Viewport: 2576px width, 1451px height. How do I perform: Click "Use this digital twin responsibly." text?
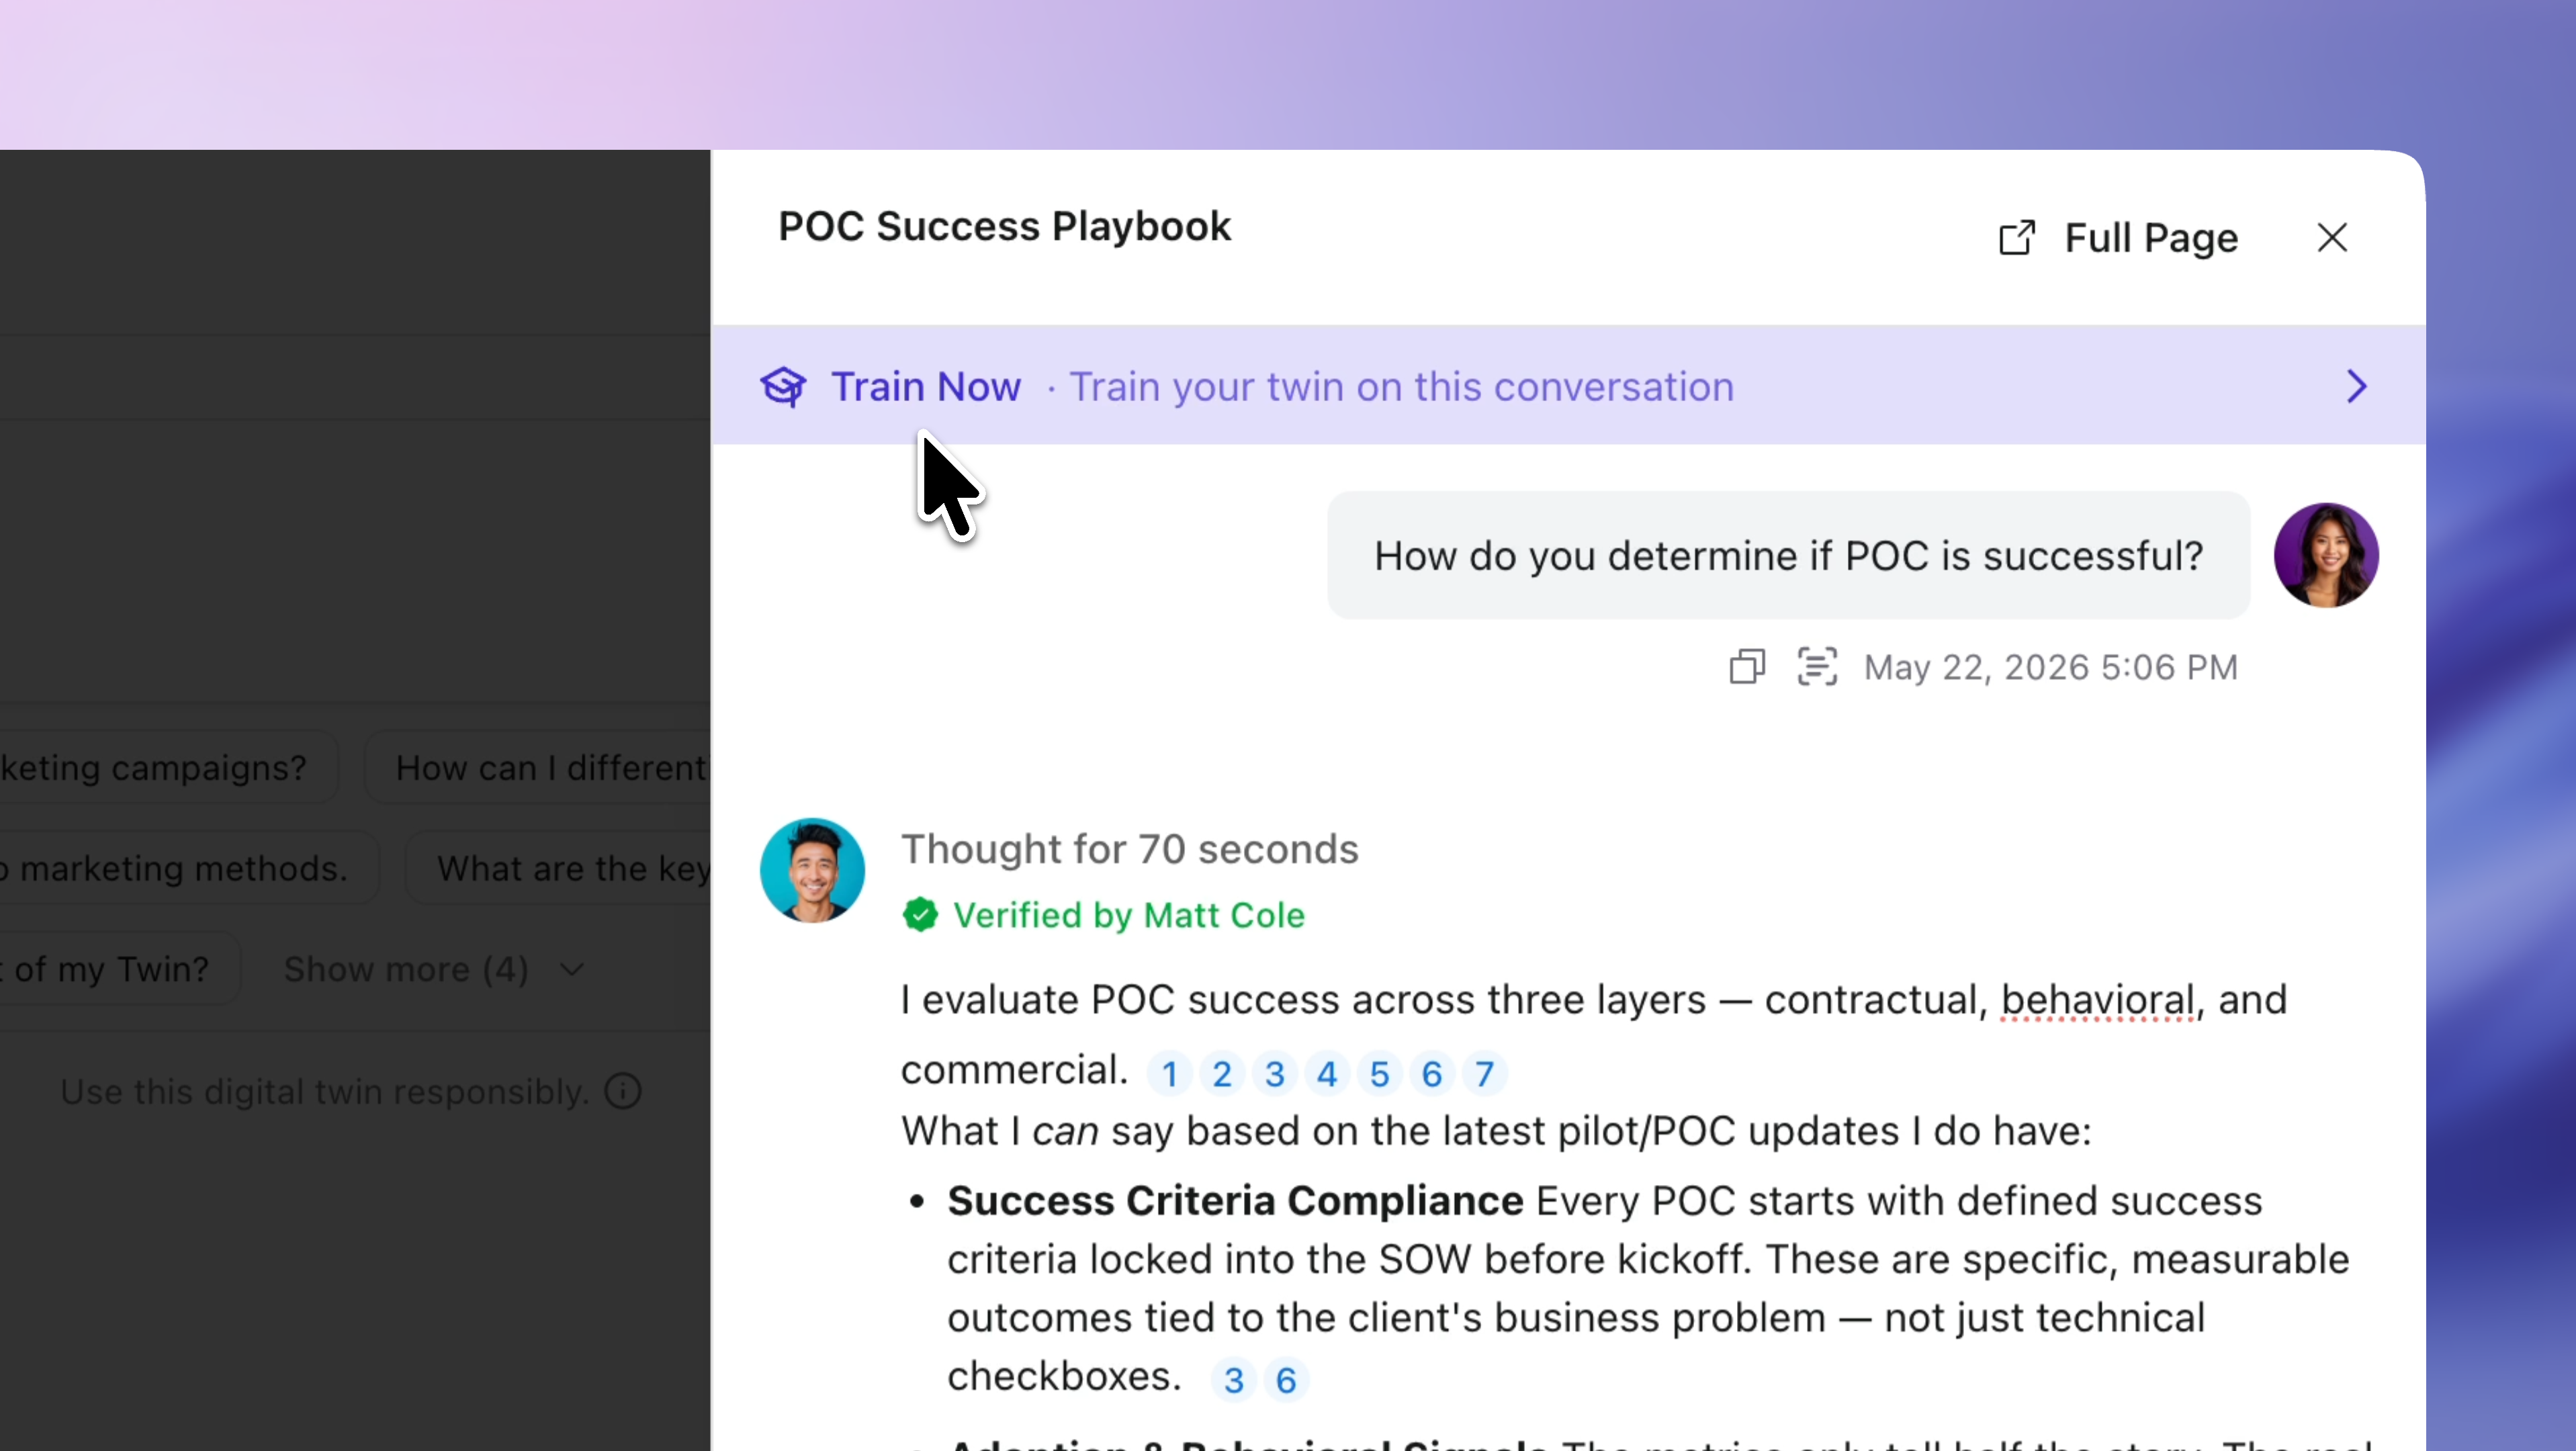tap(324, 1091)
